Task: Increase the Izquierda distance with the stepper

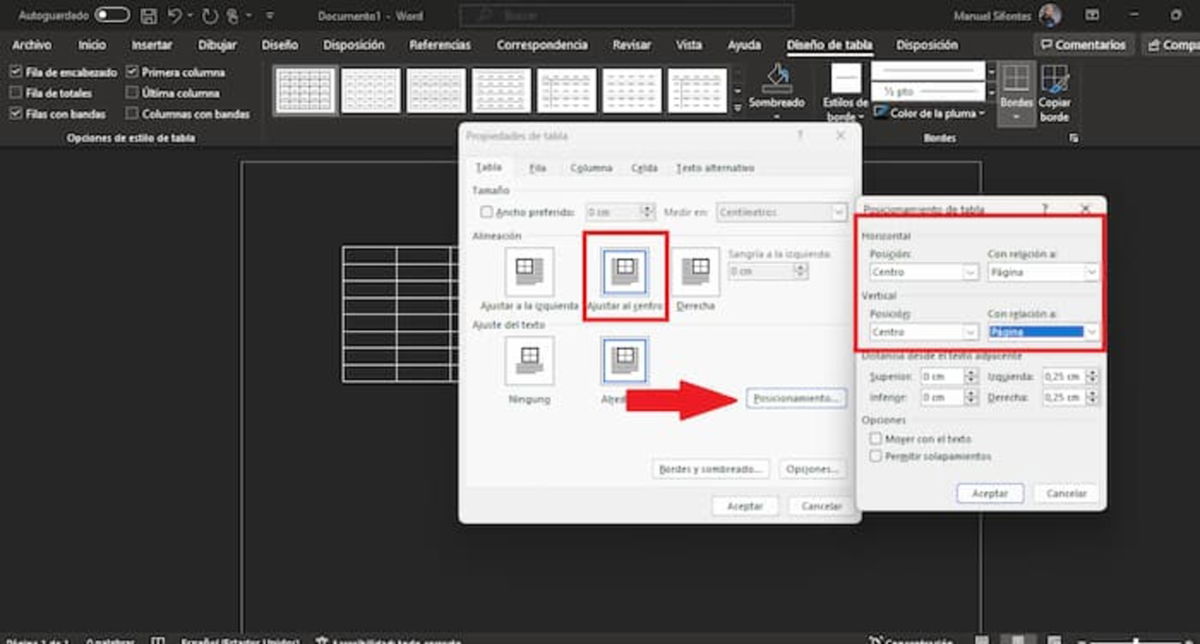Action: (x=1092, y=372)
